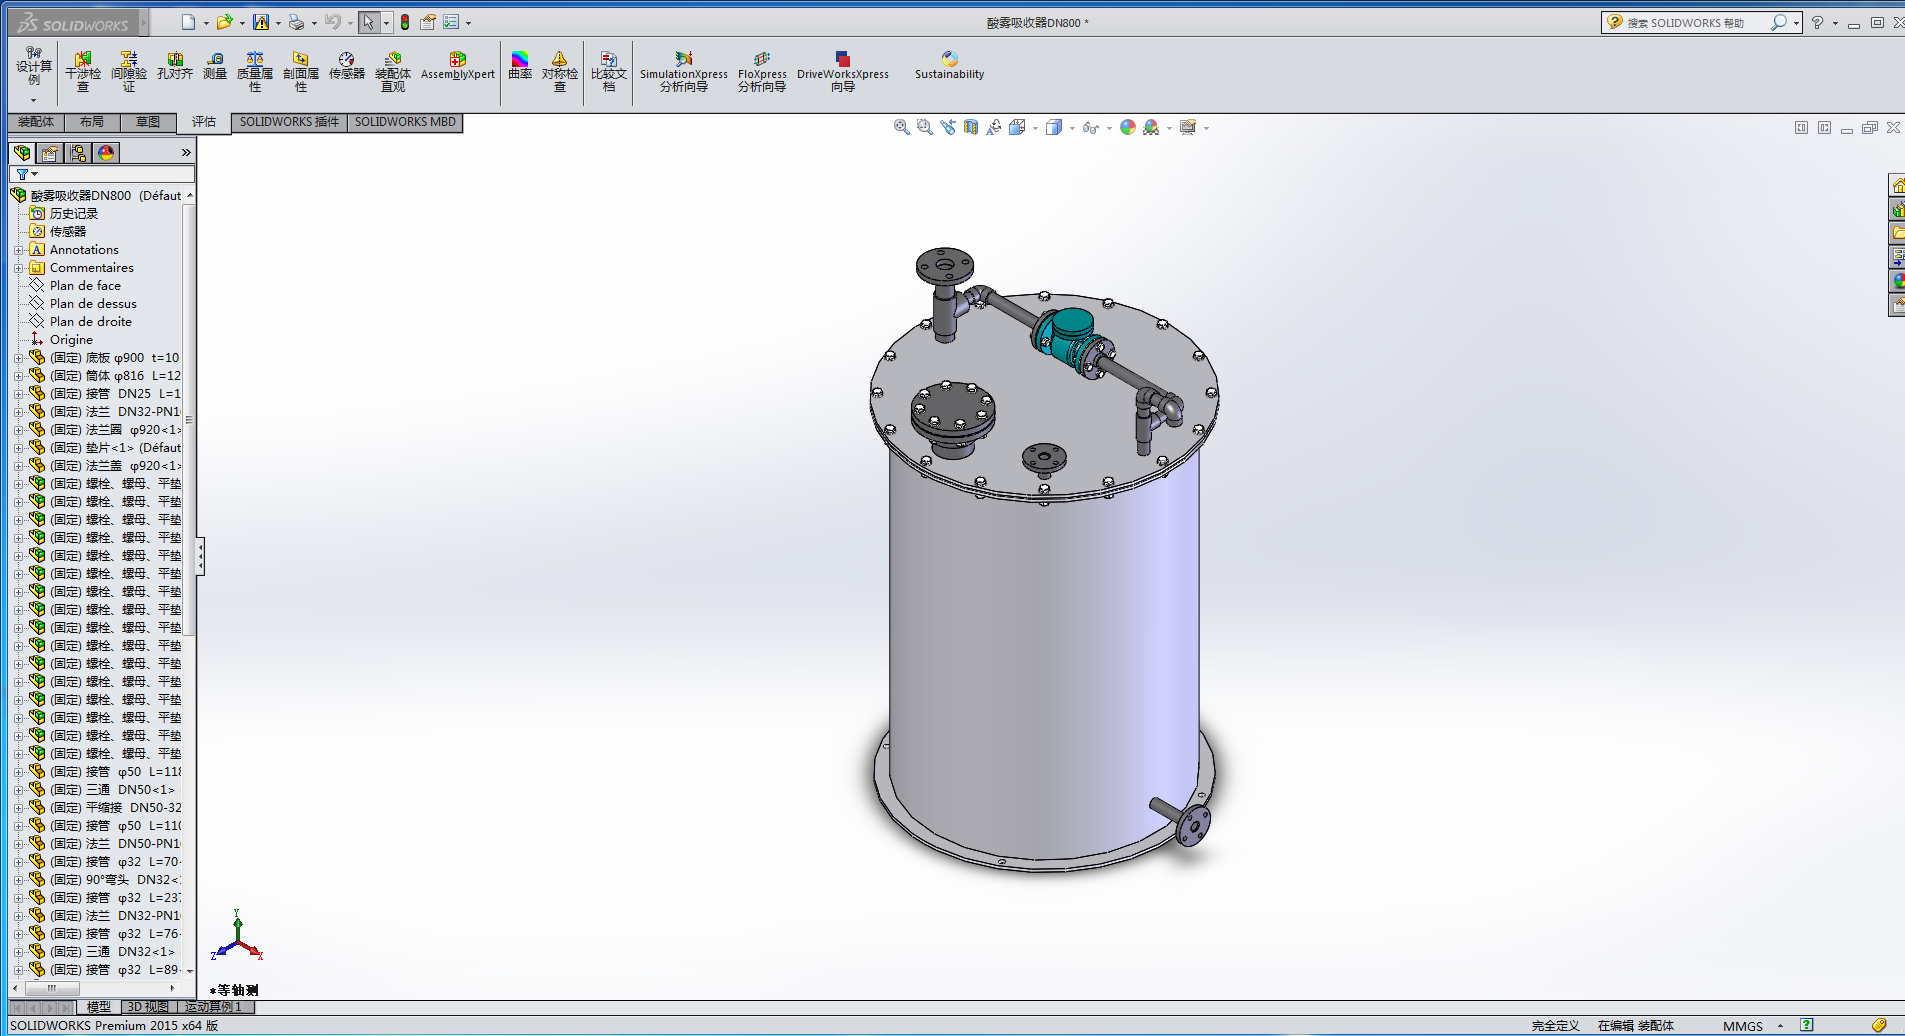Select Plan de face in feature tree
This screenshot has height=1036, width=1905.
[85, 286]
